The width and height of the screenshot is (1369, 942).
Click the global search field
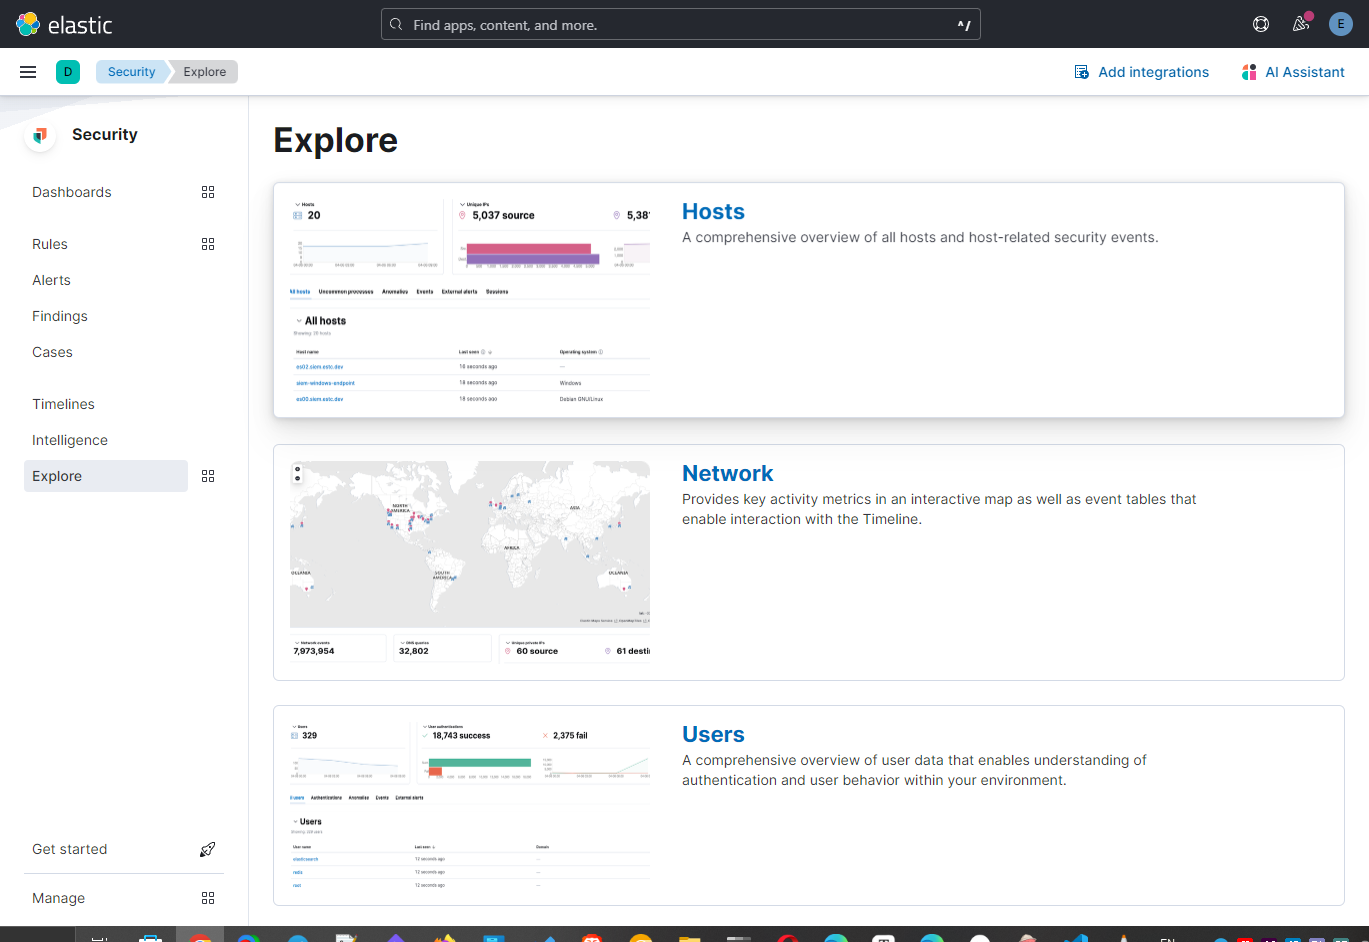[680, 23]
